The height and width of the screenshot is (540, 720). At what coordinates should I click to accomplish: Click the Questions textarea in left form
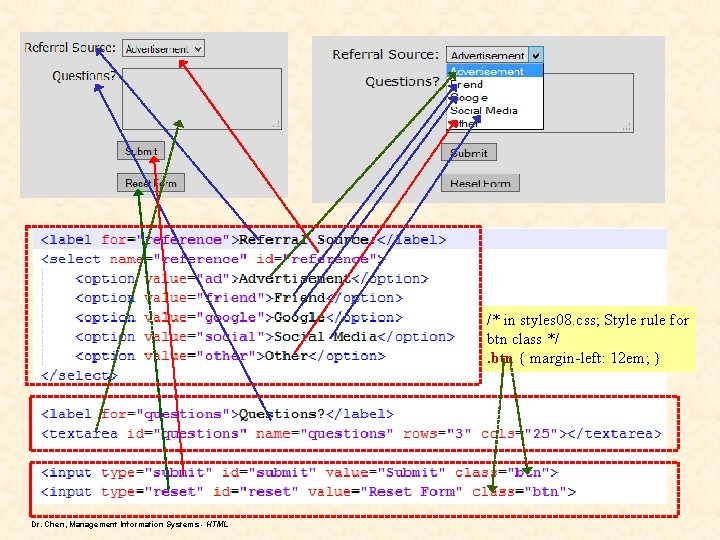tap(202, 99)
